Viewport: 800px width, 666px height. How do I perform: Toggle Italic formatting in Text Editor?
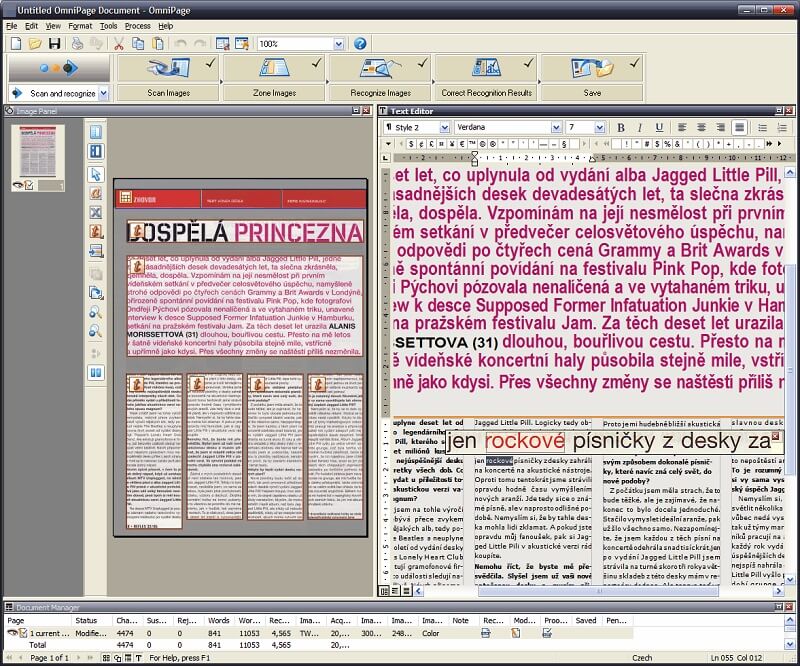pos(637,127)
